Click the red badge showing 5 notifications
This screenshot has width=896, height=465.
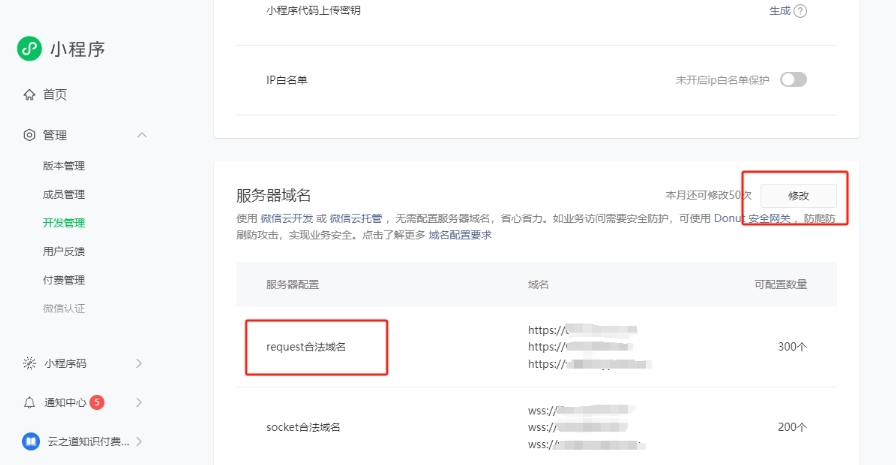(x=97, y=402)
